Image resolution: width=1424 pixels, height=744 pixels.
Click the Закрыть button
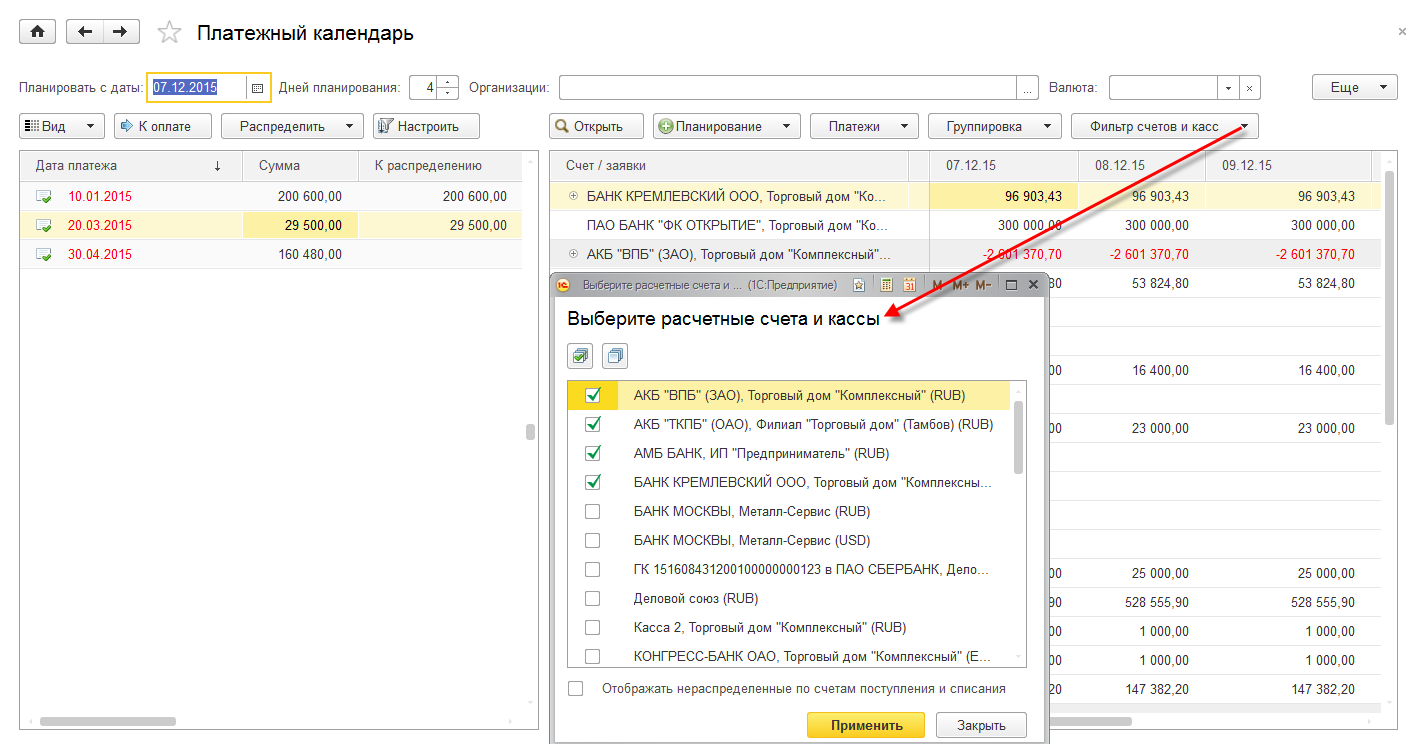tap(980, 726)
